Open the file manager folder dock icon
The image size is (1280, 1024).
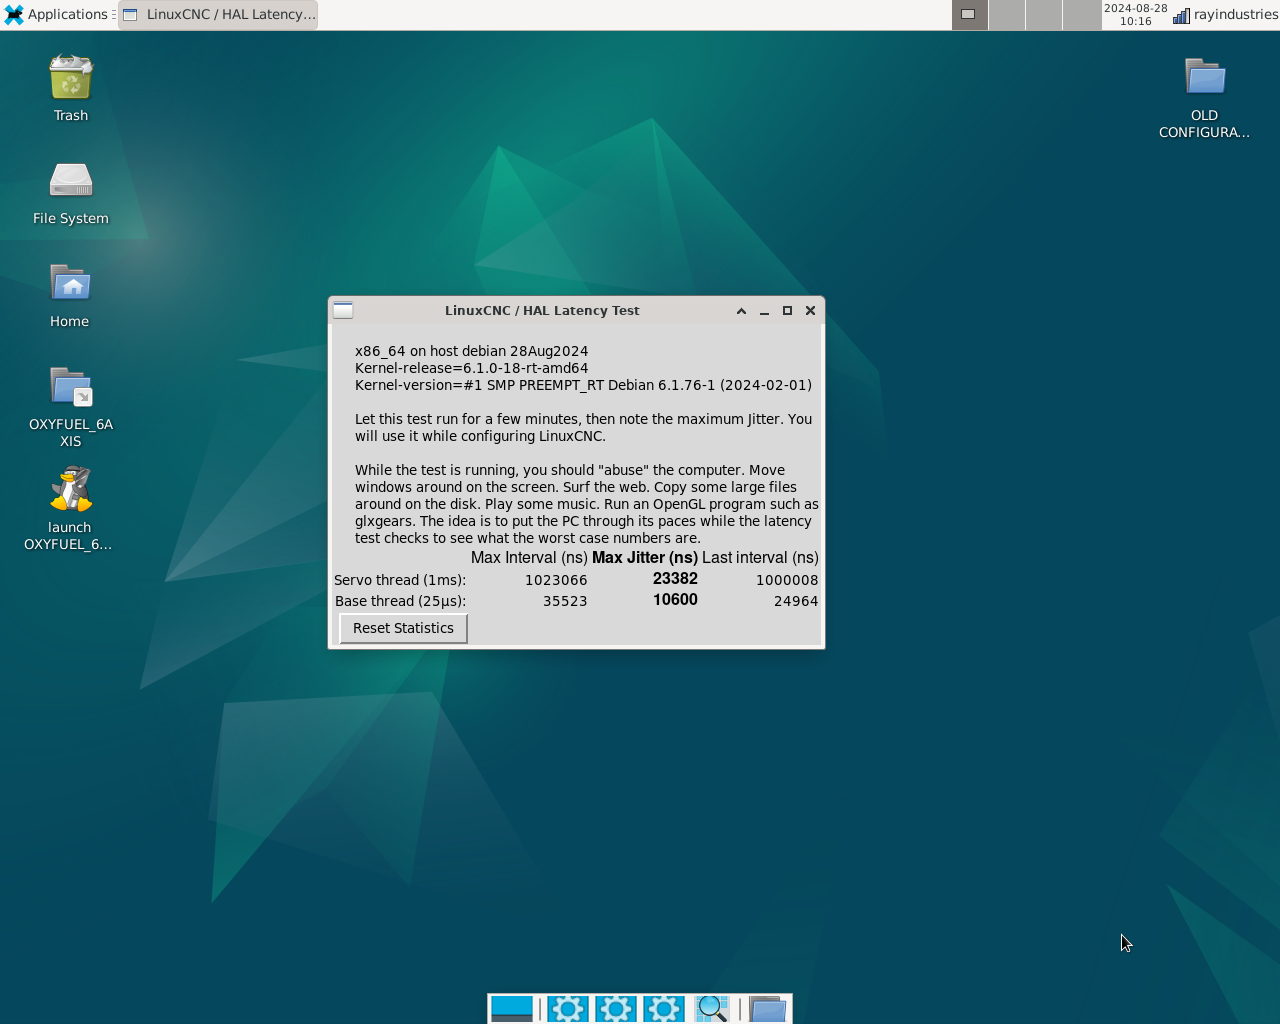coord(768,1009)
